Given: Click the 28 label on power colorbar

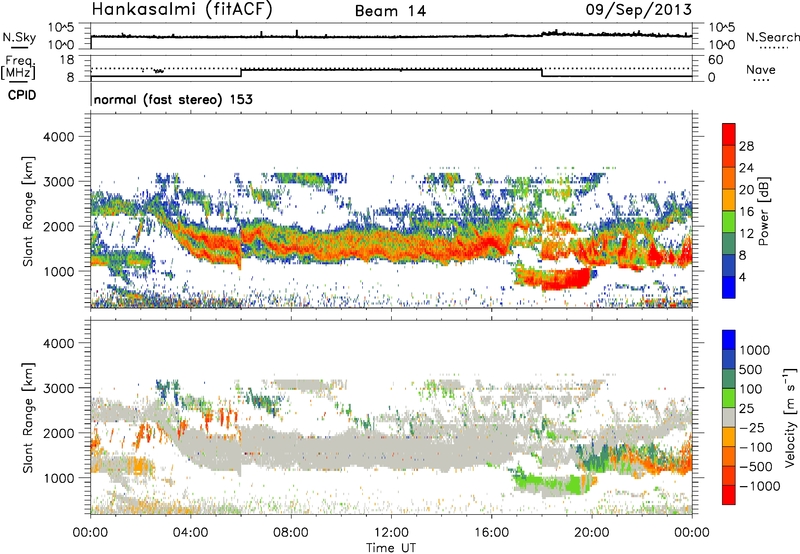Looking at the screenshot, I should click(x=746, y=146).
